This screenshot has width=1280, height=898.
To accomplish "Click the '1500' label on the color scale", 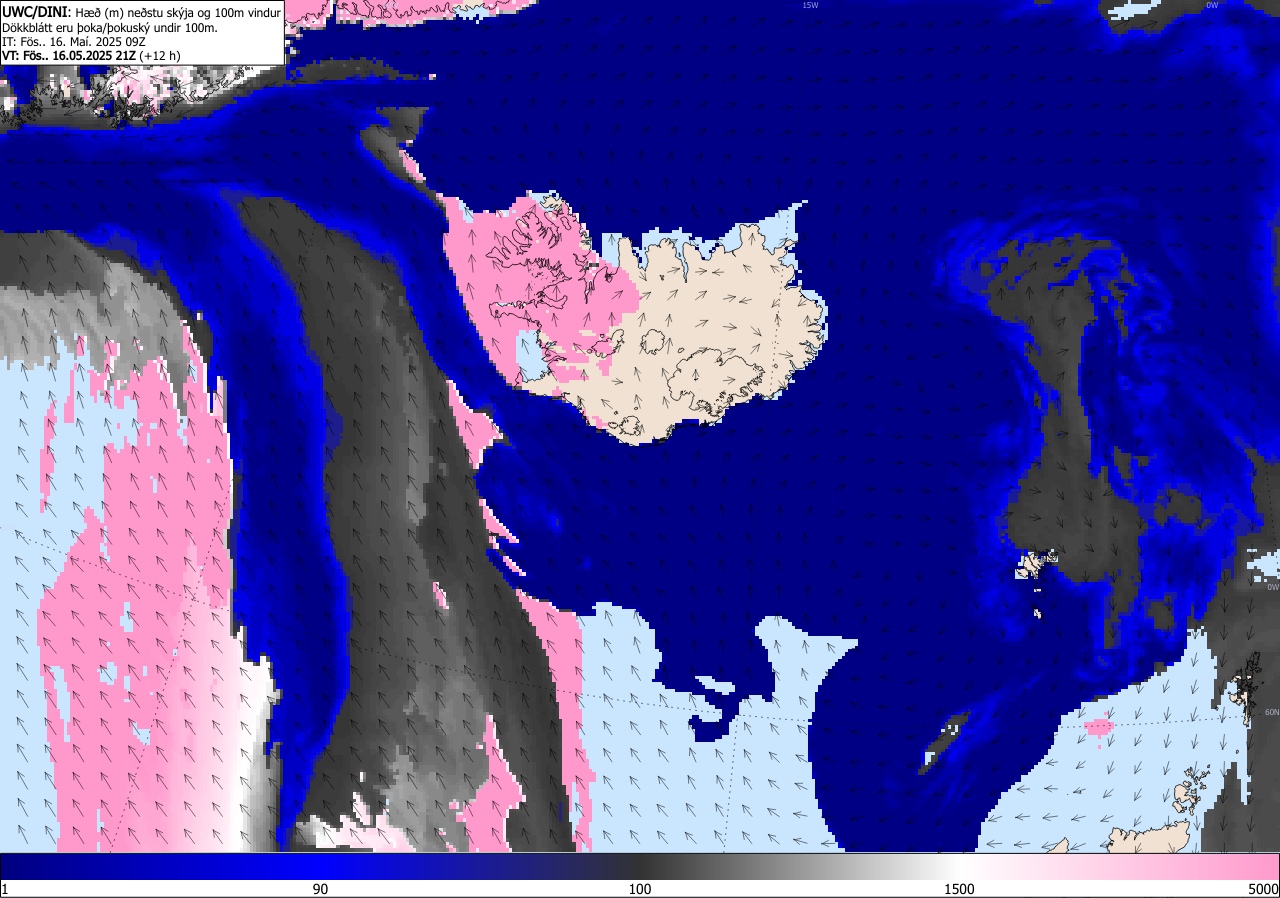I will tap(960, 889).
